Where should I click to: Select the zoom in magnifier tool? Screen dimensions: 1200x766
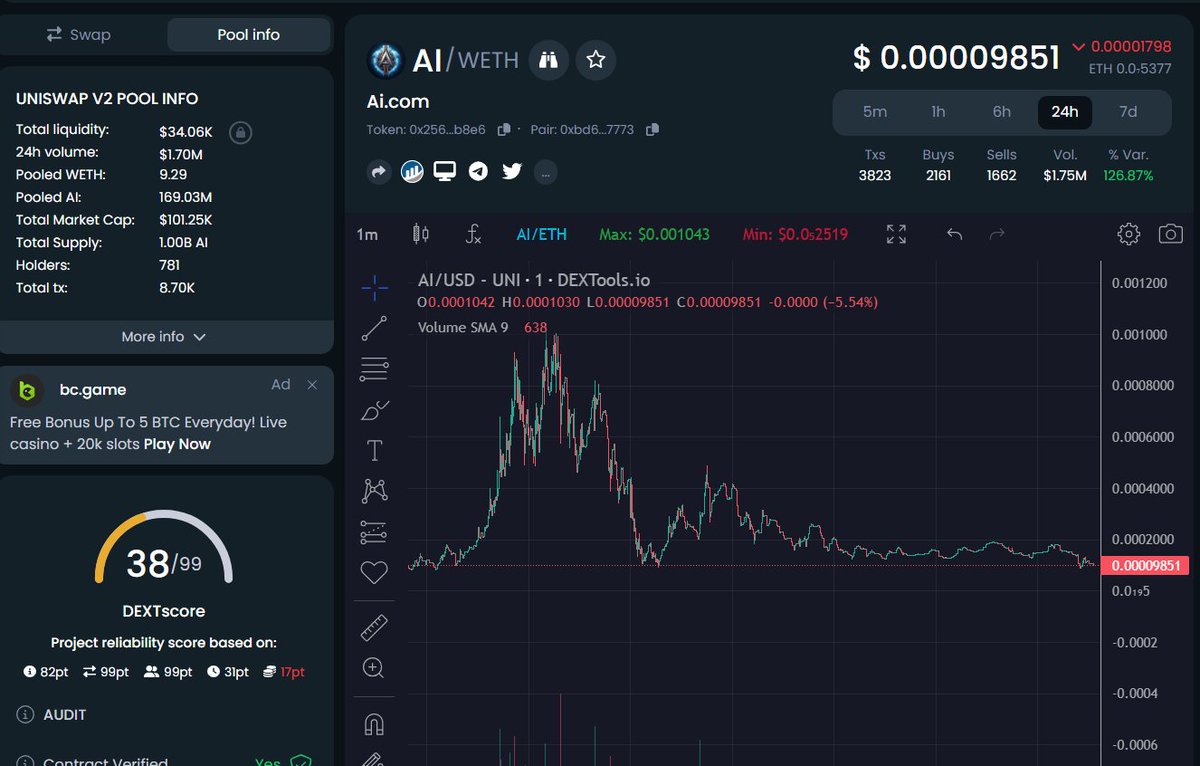pyautogui.click(x=374, y=668)
